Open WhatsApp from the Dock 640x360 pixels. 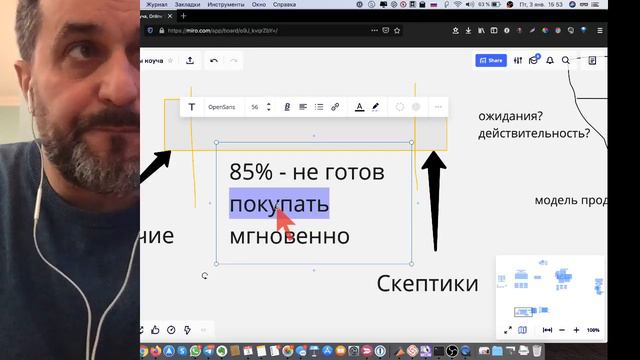[195, 351]
